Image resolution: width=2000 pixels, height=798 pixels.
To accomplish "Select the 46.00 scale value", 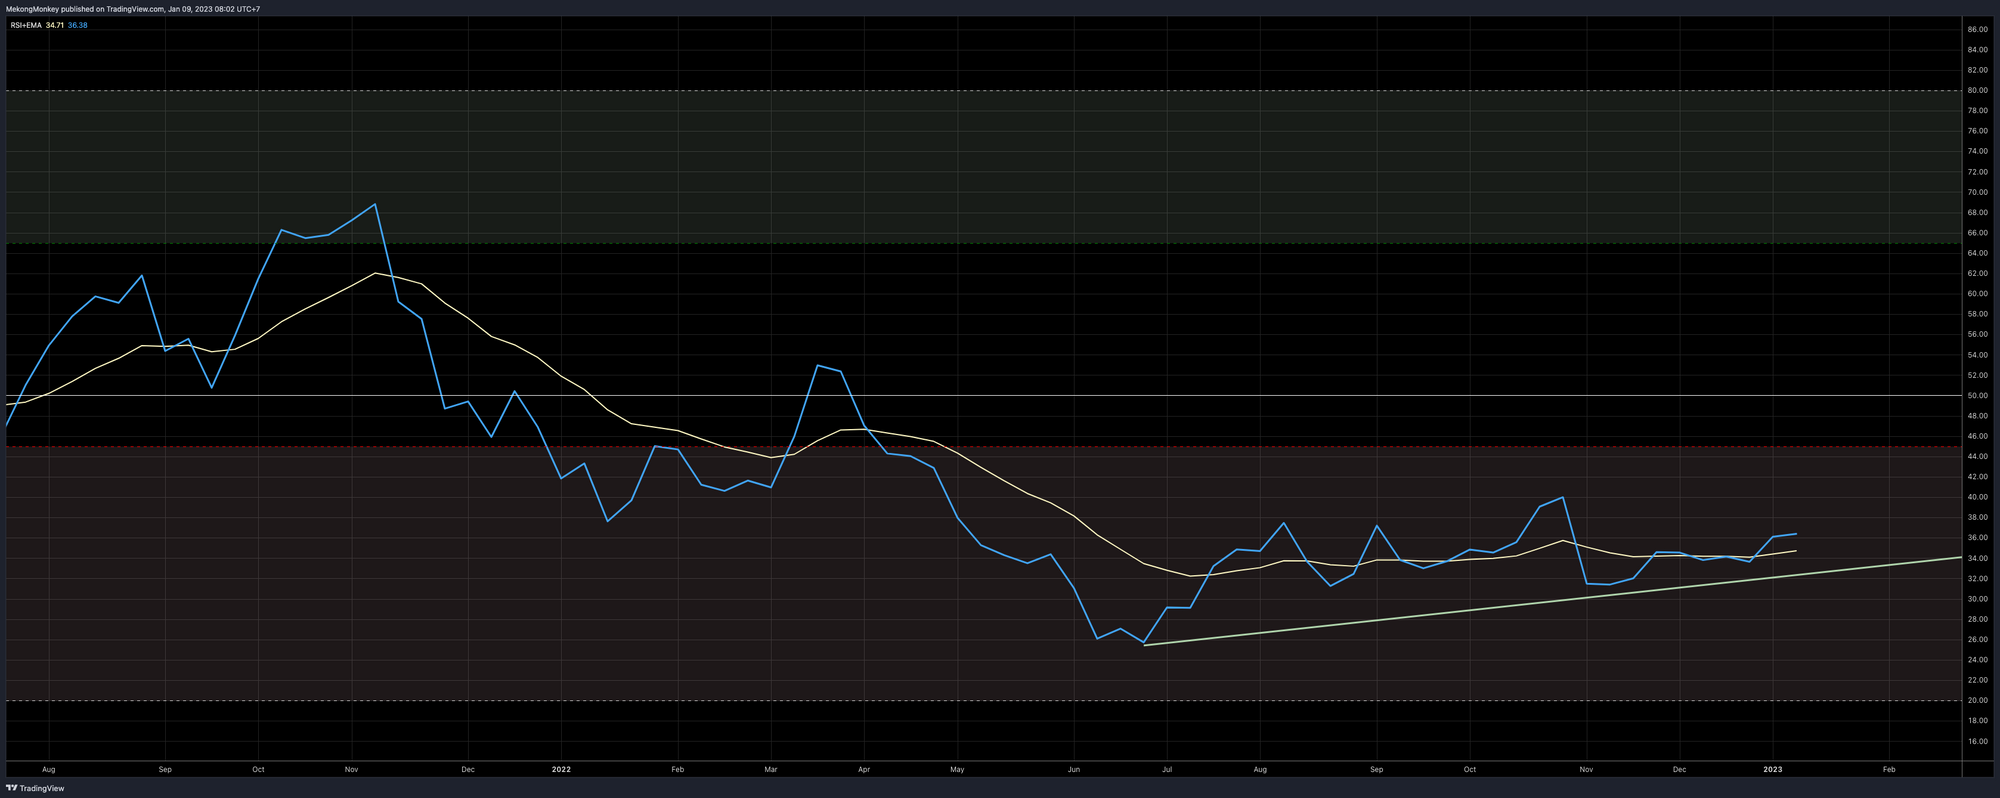I will coord(1977,436).
